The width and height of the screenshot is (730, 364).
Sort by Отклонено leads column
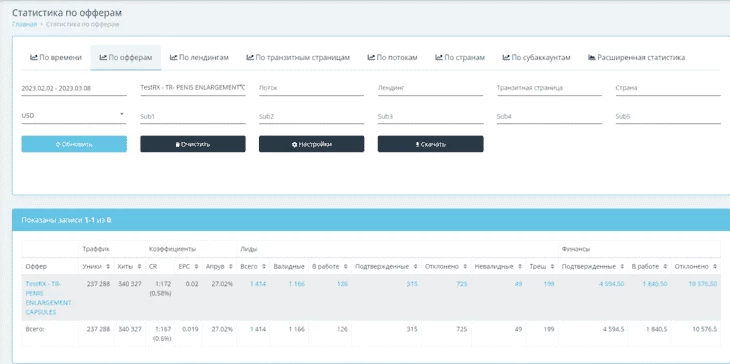coord(465,267)
